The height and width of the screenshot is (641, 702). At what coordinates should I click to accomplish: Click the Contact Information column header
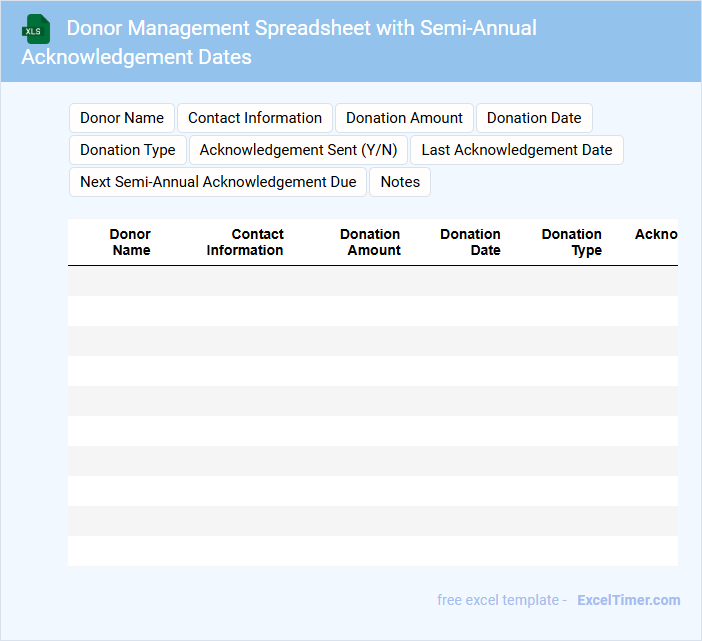pyautogui.click(x=246, y=242)
